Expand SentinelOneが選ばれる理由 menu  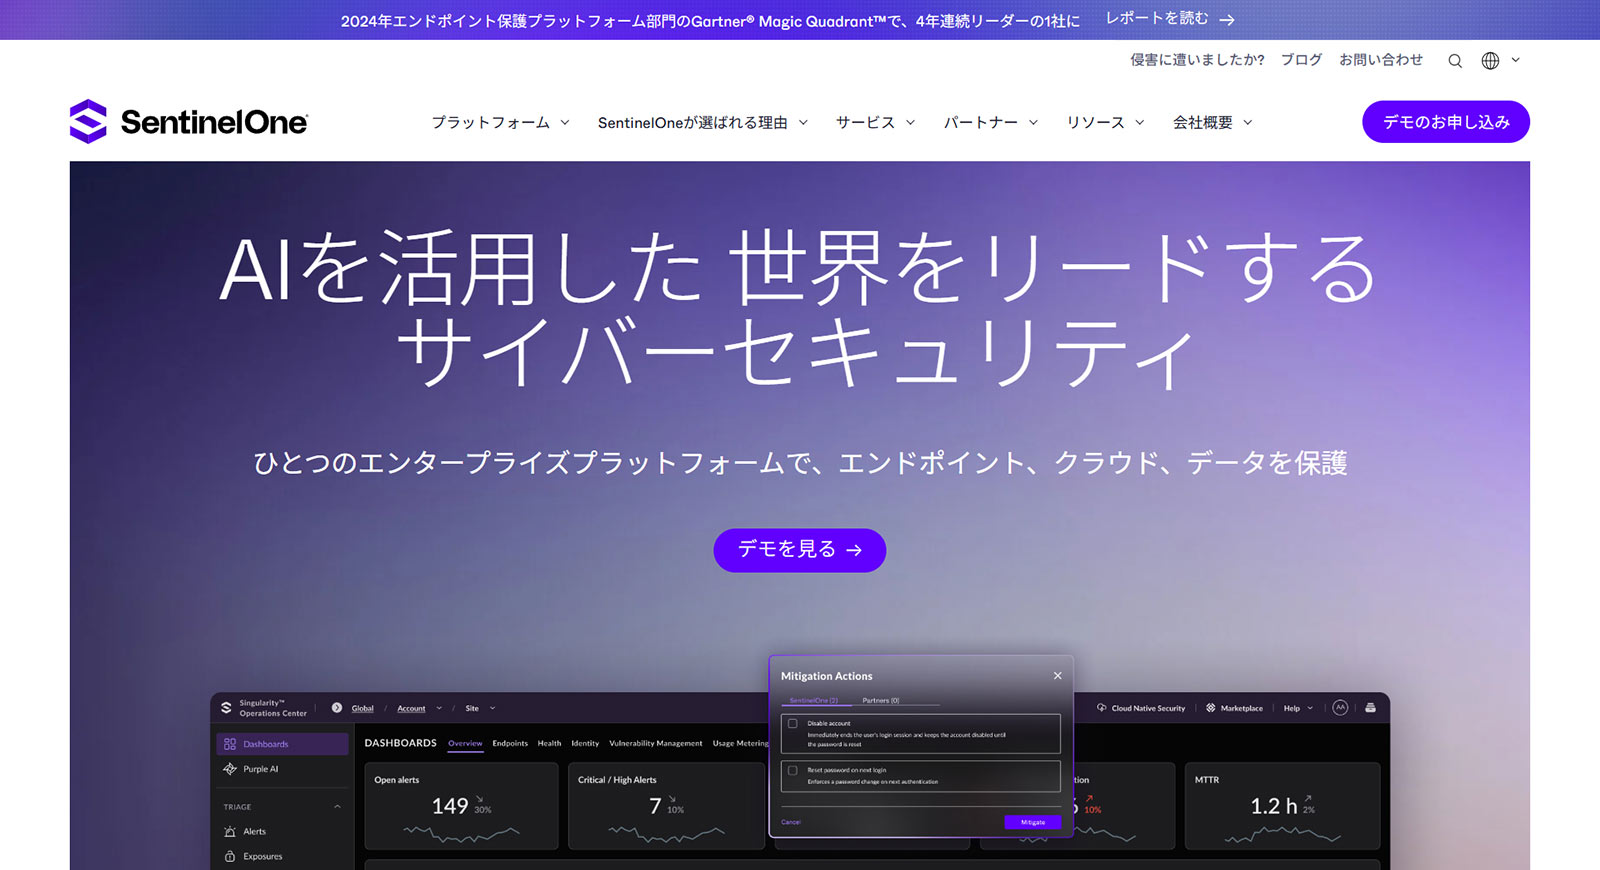[703, 122]
